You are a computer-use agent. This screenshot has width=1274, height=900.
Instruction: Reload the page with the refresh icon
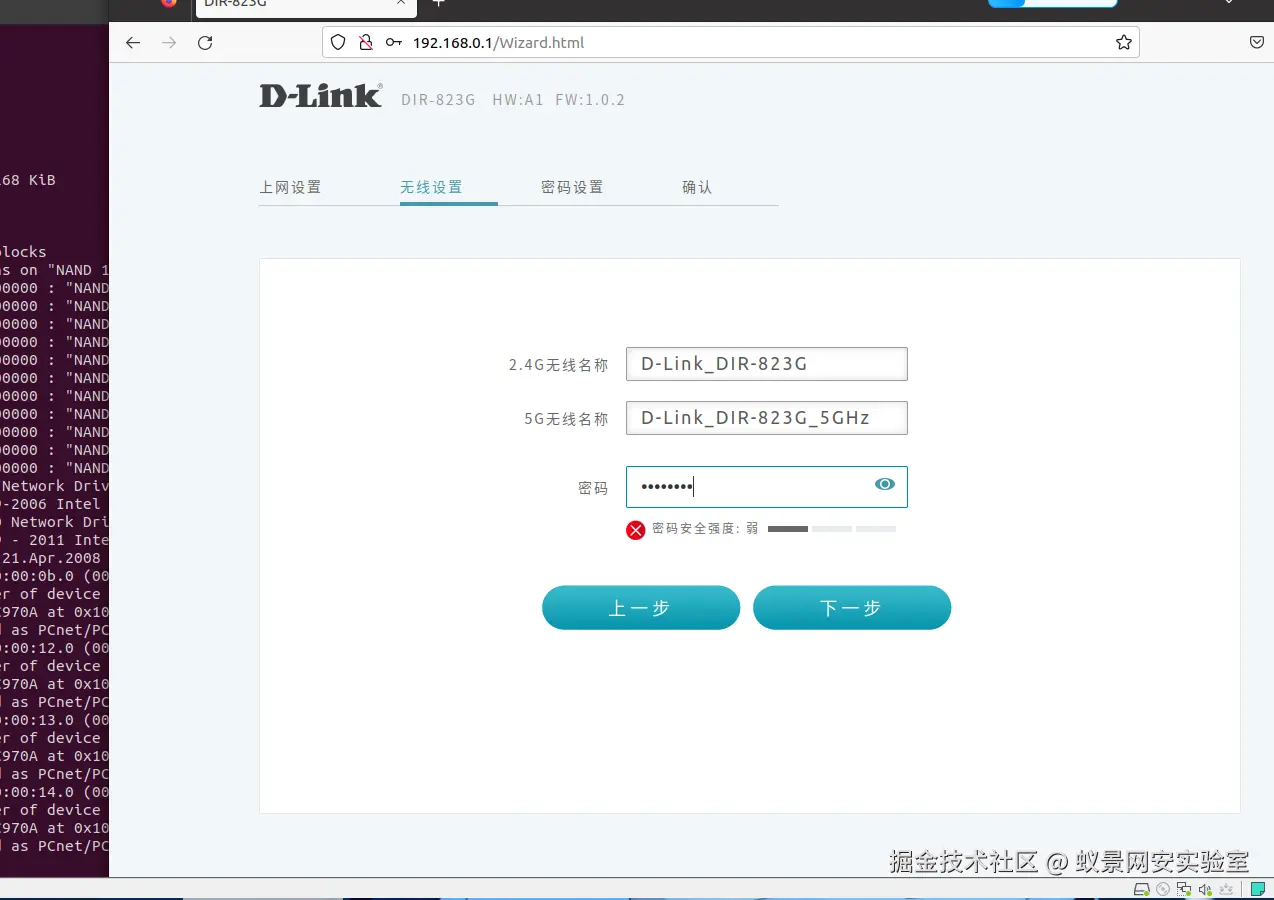pyautogui.click(x=205, y=43)
